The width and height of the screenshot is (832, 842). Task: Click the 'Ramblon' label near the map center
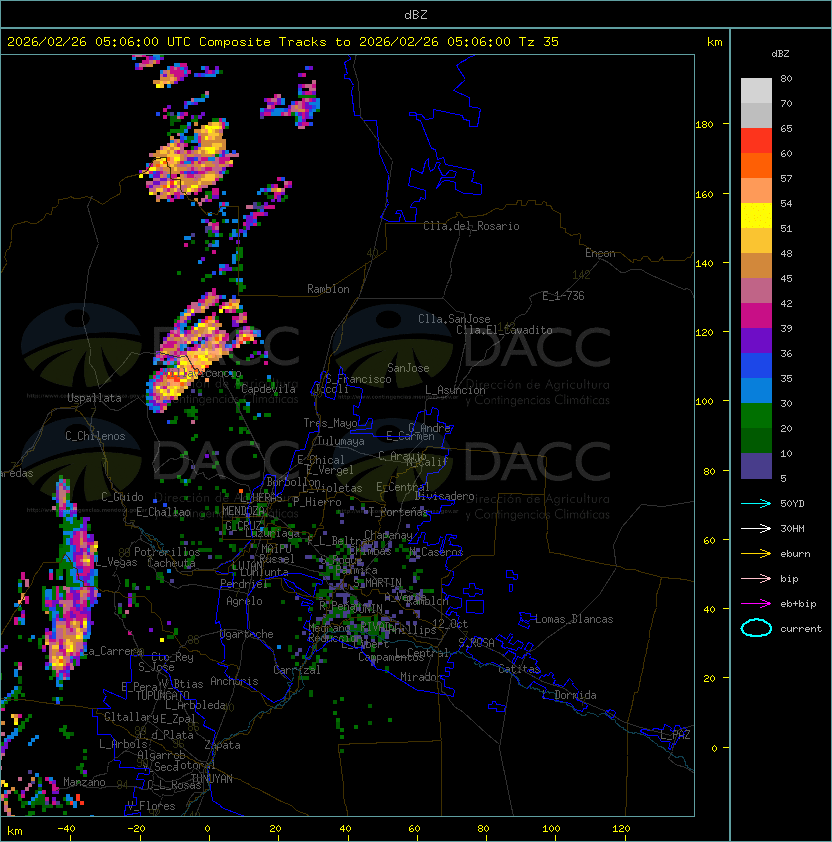point(328,289)
